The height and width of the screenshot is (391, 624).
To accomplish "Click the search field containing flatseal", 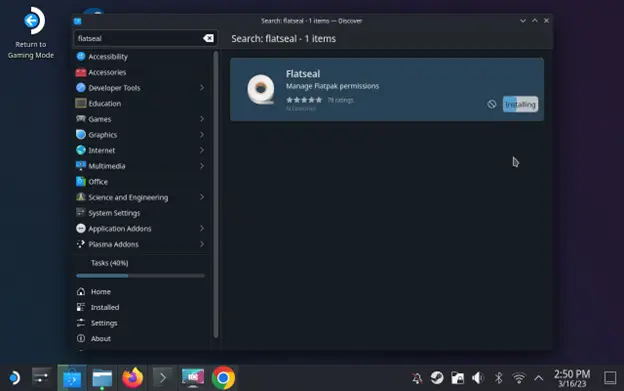I will point(145,38).
